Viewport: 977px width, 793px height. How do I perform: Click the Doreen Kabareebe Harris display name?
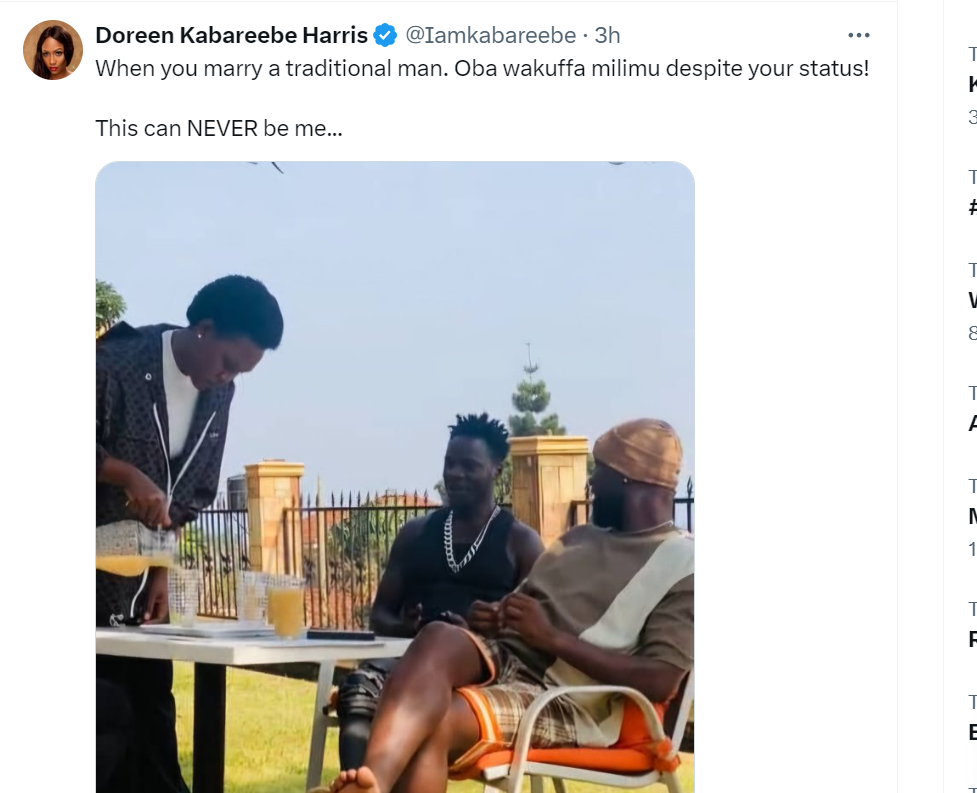(231, 36)
